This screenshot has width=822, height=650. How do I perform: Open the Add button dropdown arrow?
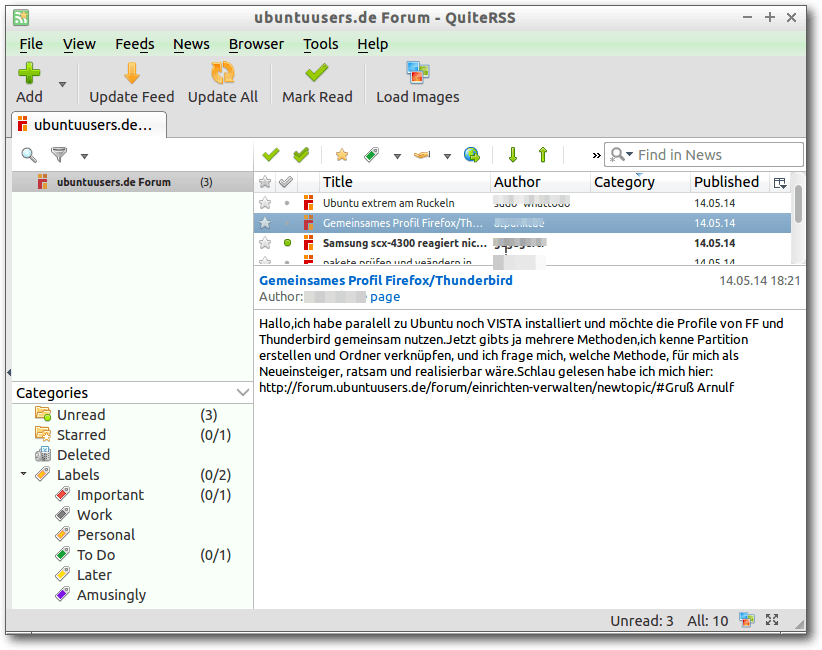click(62, 84)
